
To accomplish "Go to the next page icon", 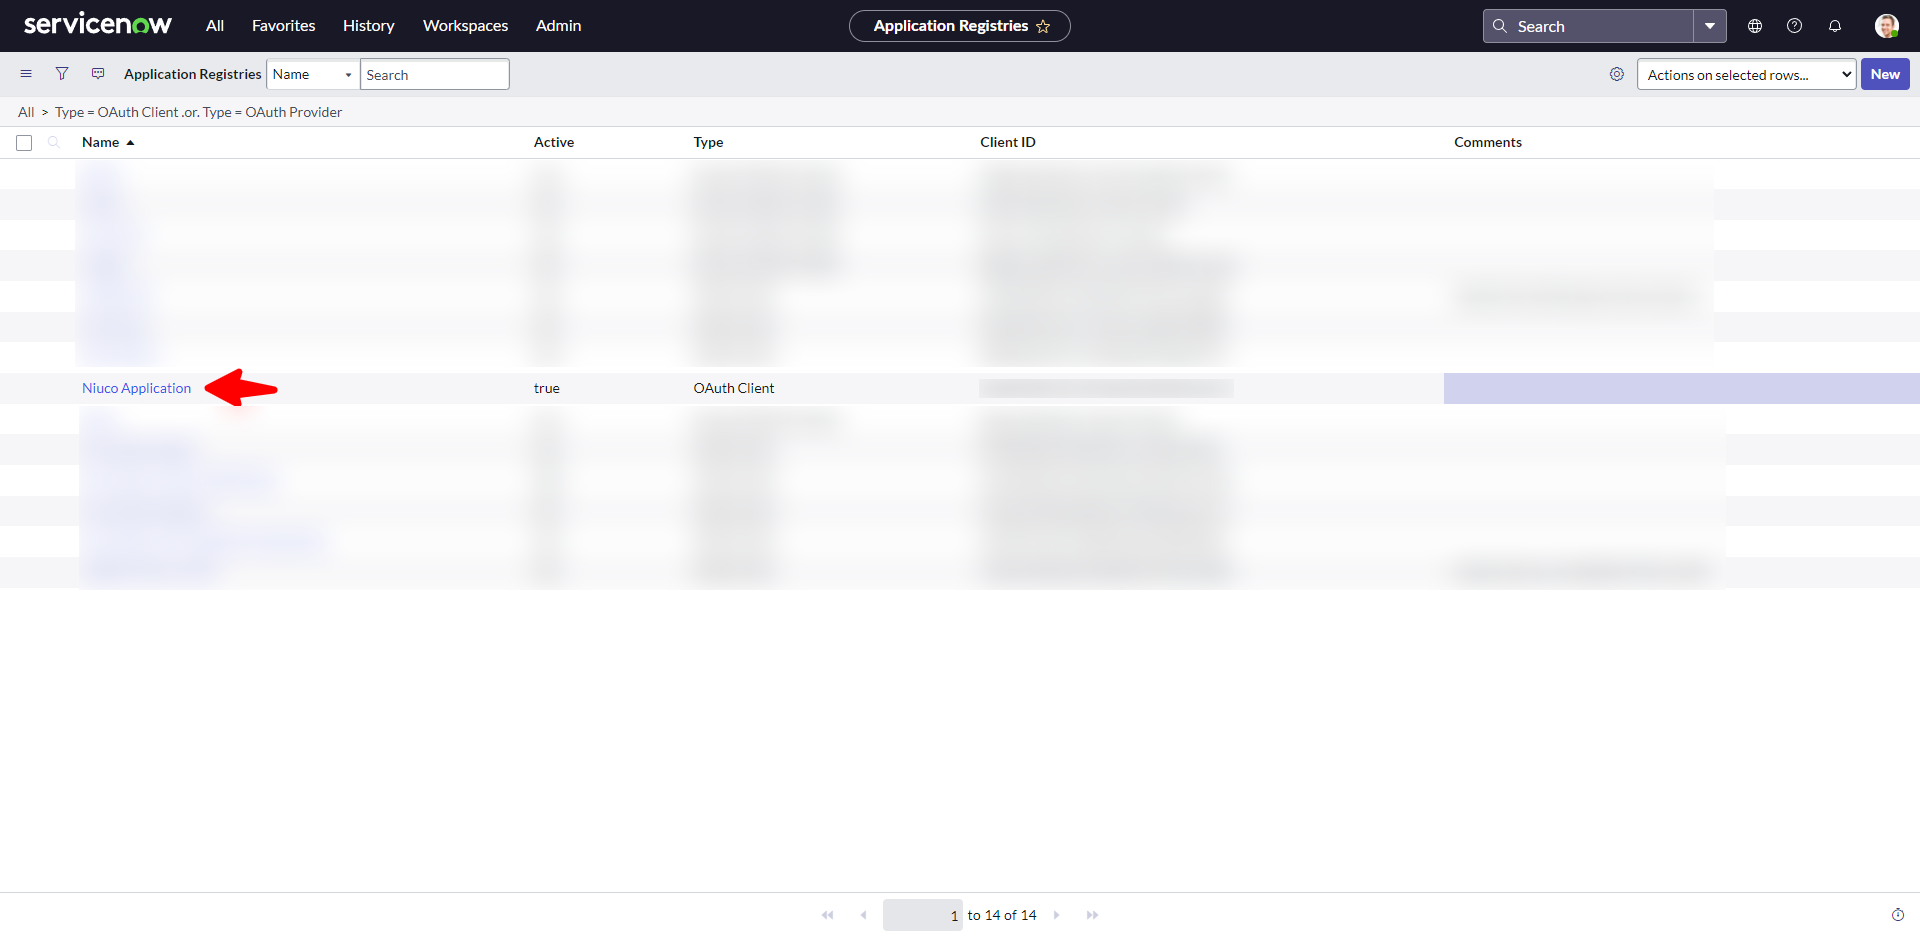I will (1056, 915).
